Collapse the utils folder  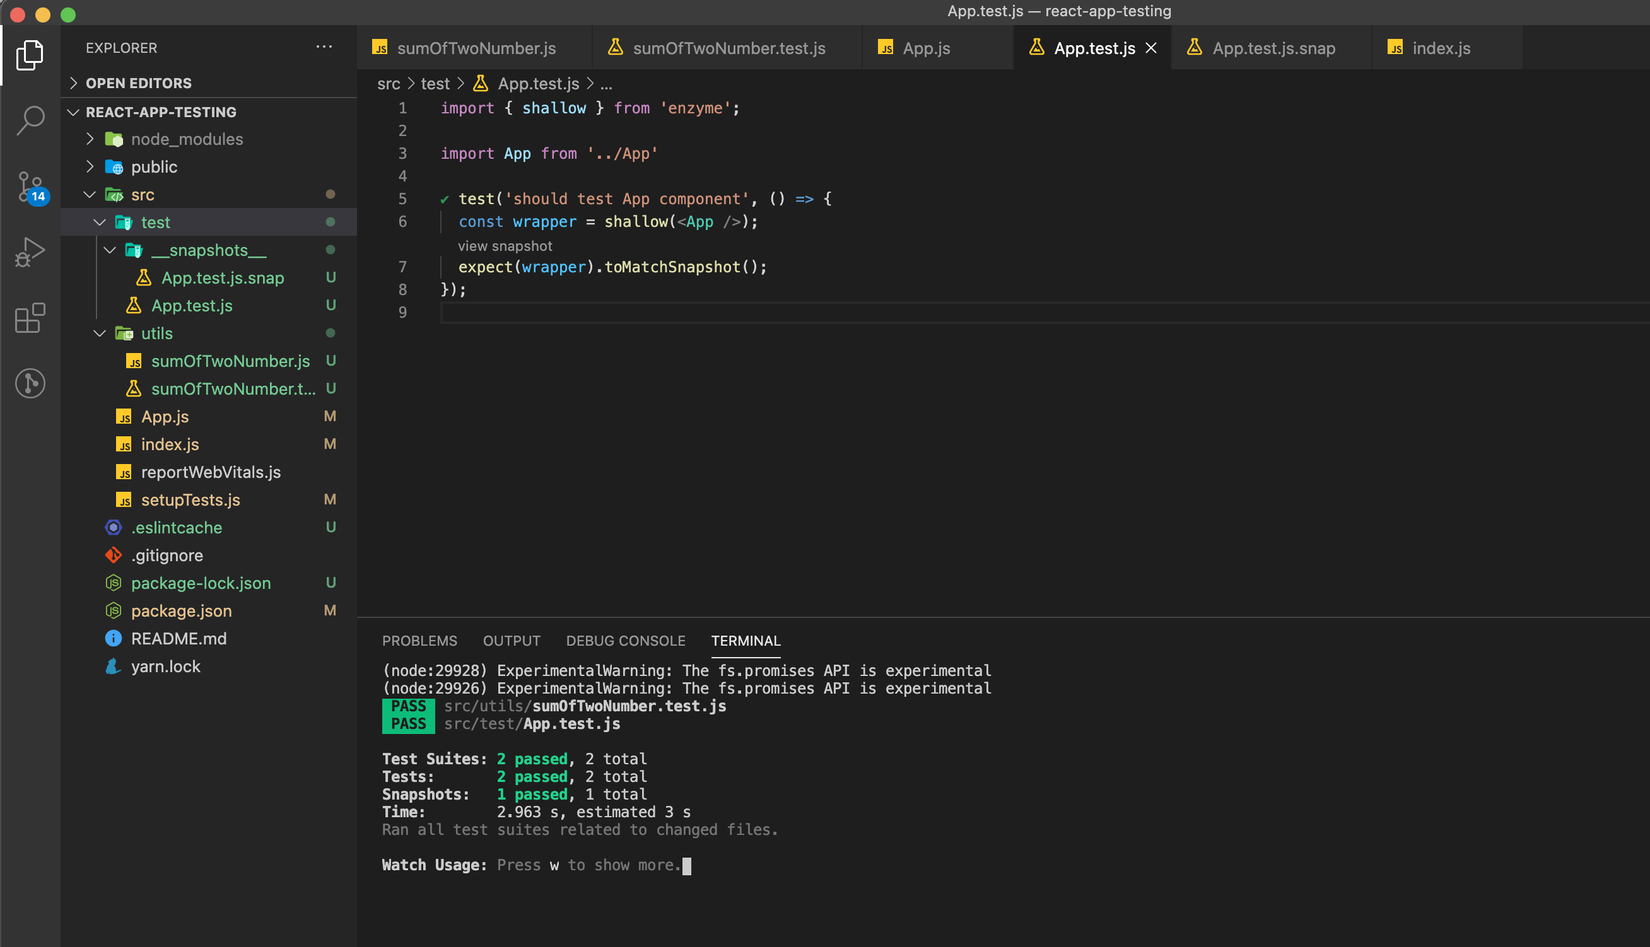156,333
